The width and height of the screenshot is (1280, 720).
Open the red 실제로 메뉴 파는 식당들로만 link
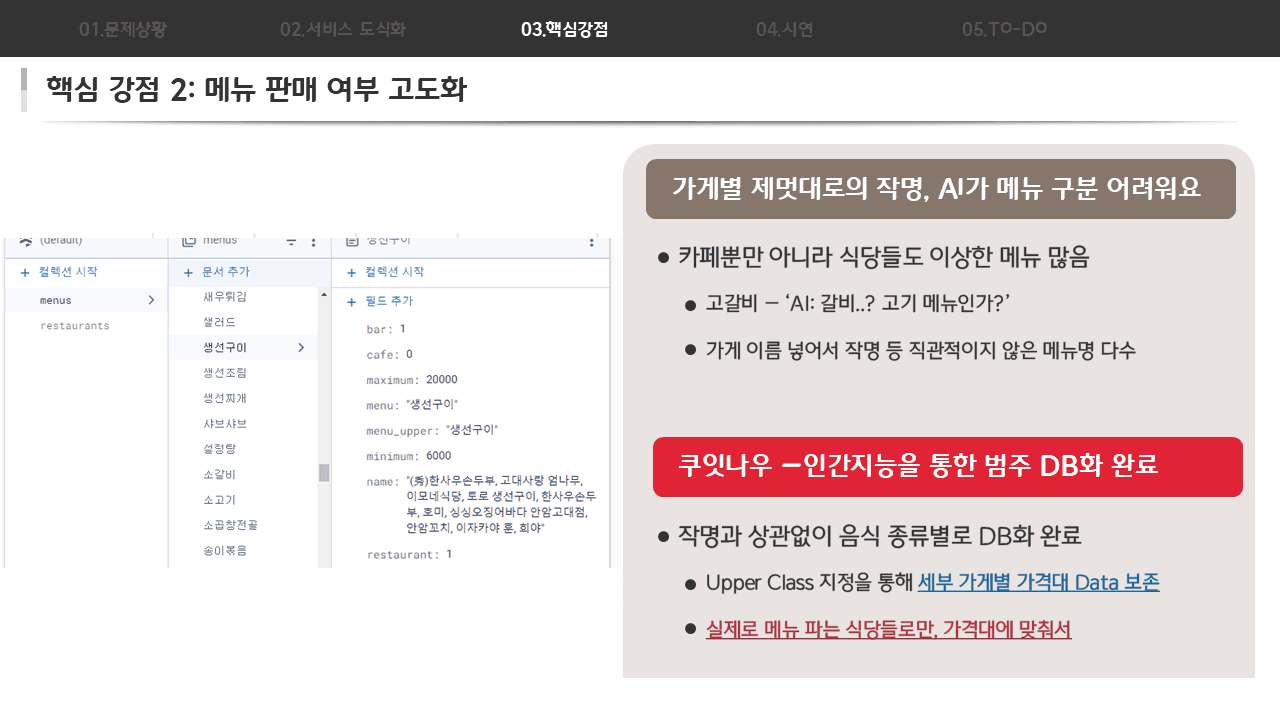click(x=888, y=629)
